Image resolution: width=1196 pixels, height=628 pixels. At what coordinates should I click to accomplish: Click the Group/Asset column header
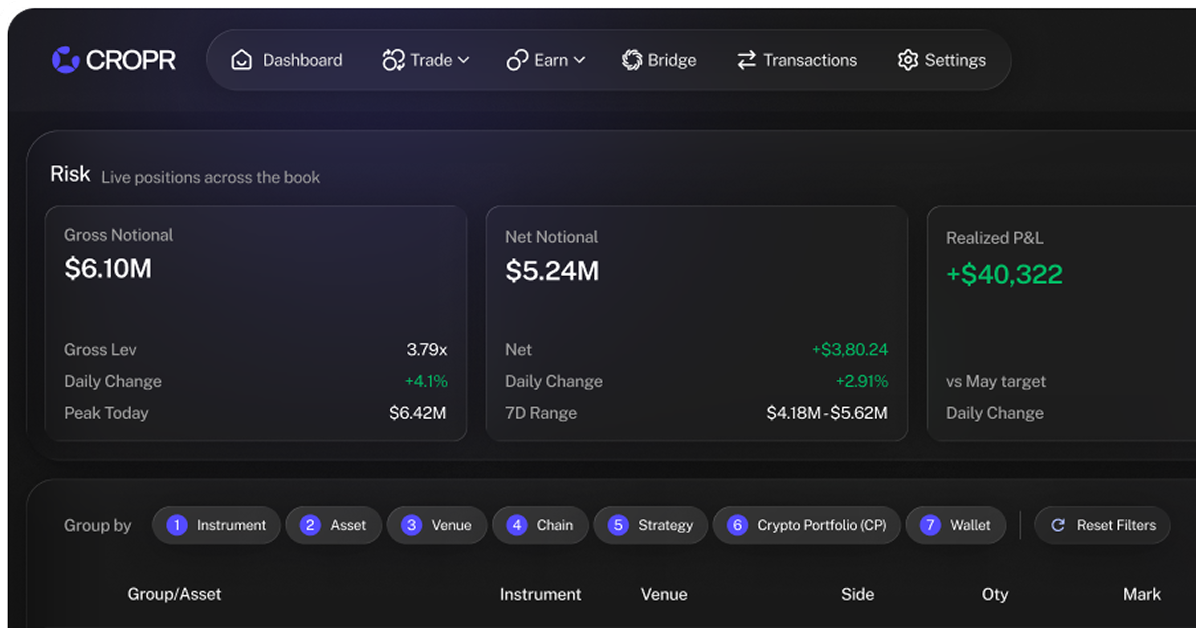[174, 594]
